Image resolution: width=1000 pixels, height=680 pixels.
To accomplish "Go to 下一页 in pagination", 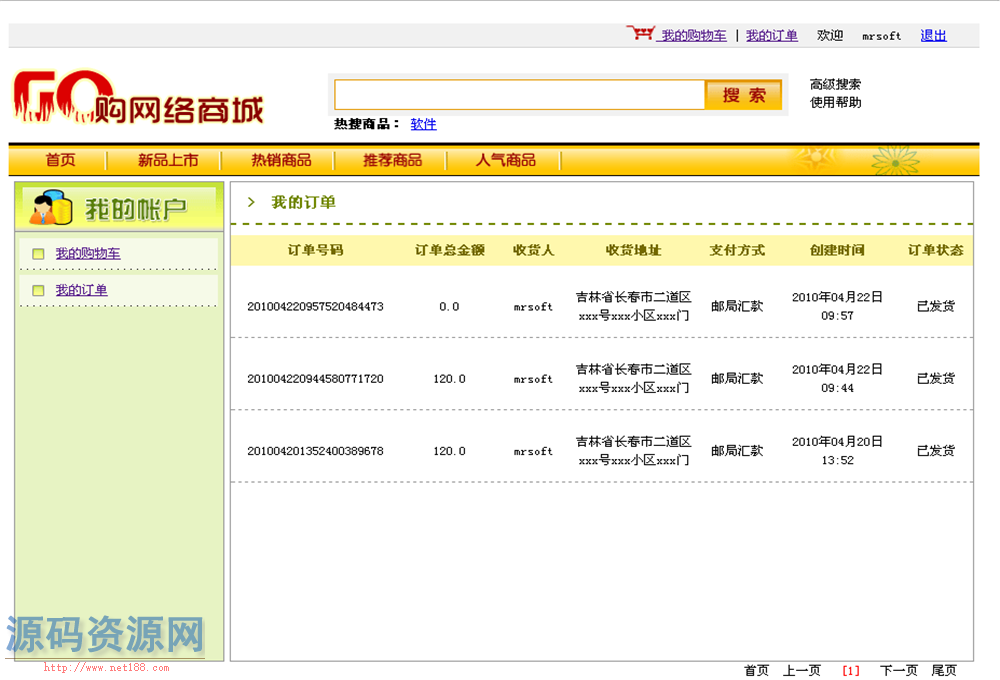I will pos(898,670).
